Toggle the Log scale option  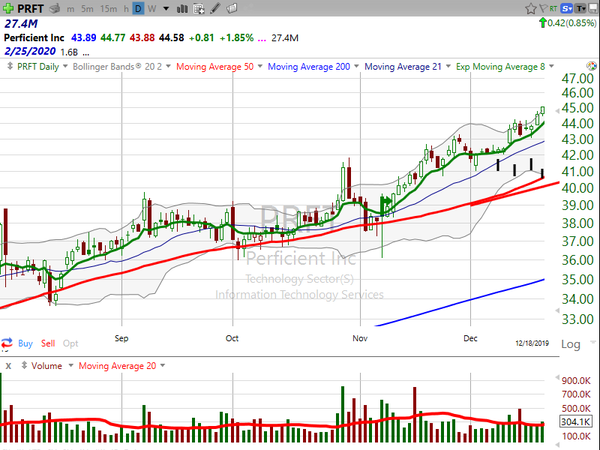571,344
